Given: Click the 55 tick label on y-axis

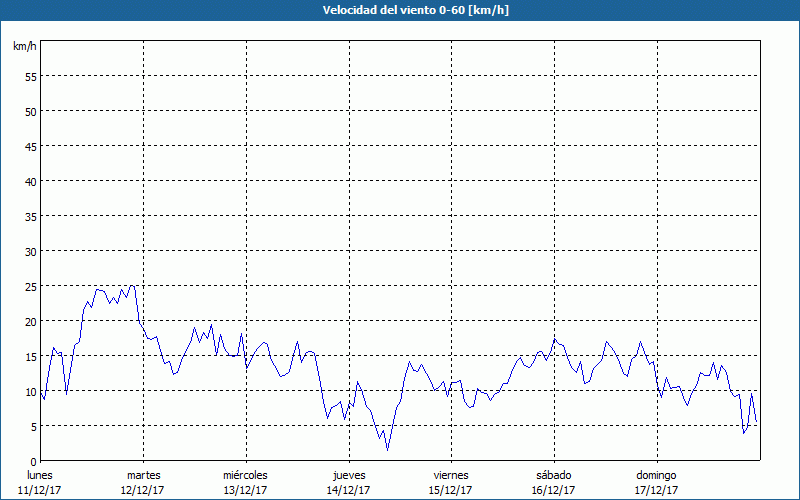Looking at the screenshot, I should (x=30, y=76).
